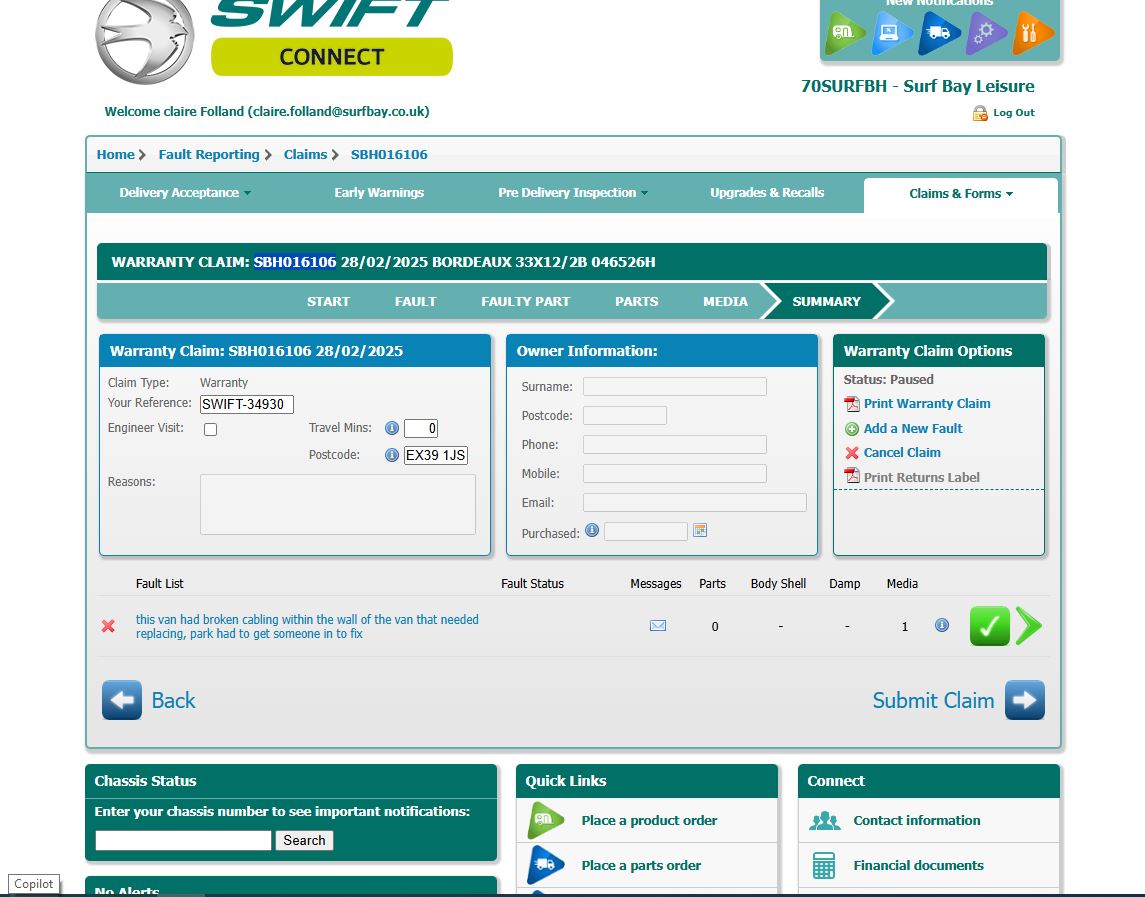
Task: Click the Contact information people icon
Action: (x=824, y=820)
